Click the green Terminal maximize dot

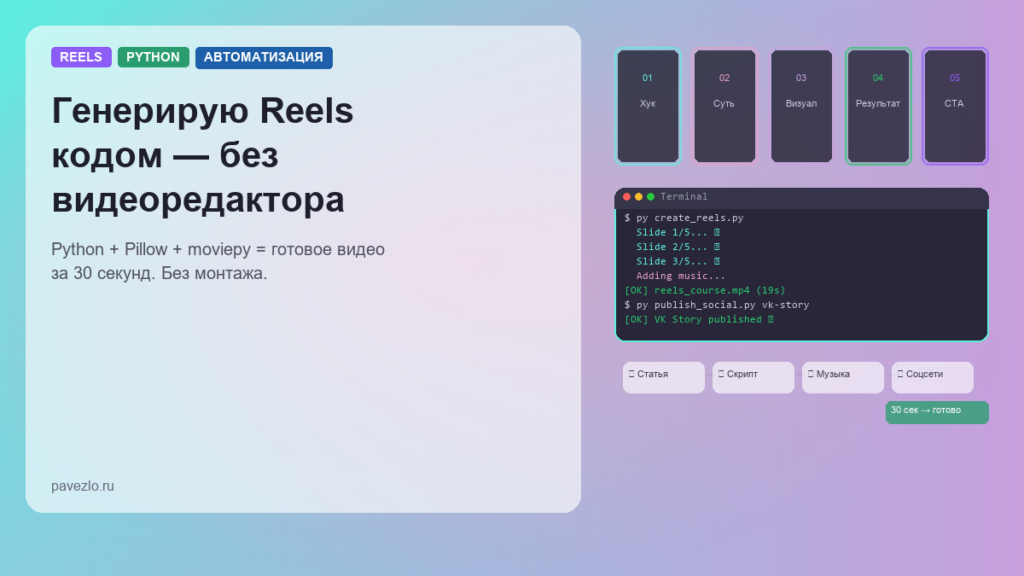(x=650, y=197)
